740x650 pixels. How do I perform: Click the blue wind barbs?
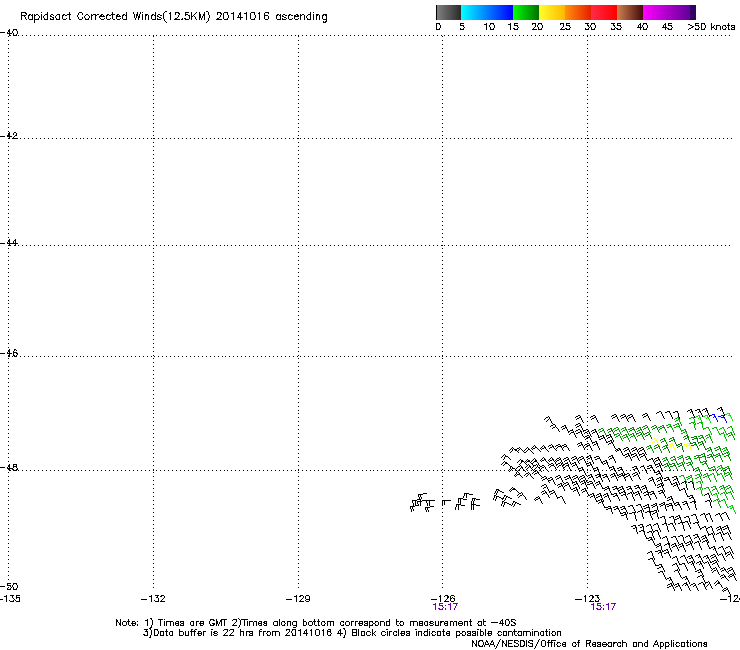[x=718, y=417]
